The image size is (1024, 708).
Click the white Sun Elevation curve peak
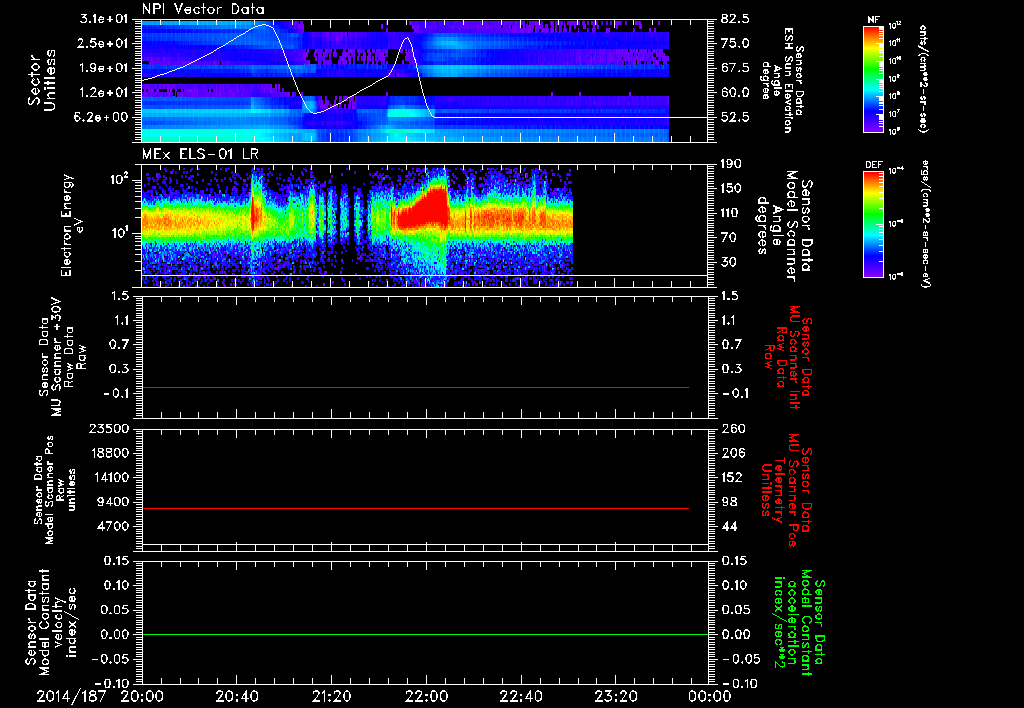(x=266, y=25)
